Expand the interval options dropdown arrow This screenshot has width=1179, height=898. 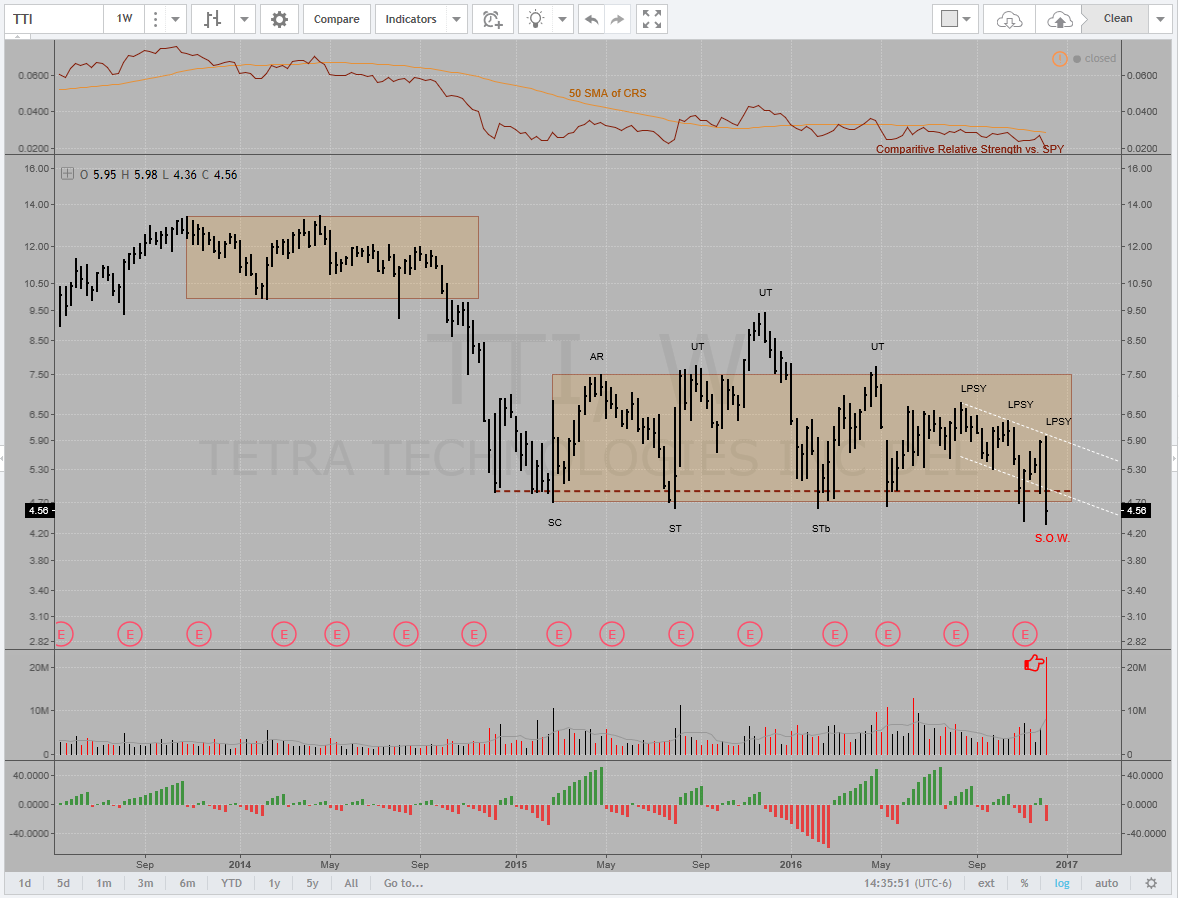tap(175, 19)
